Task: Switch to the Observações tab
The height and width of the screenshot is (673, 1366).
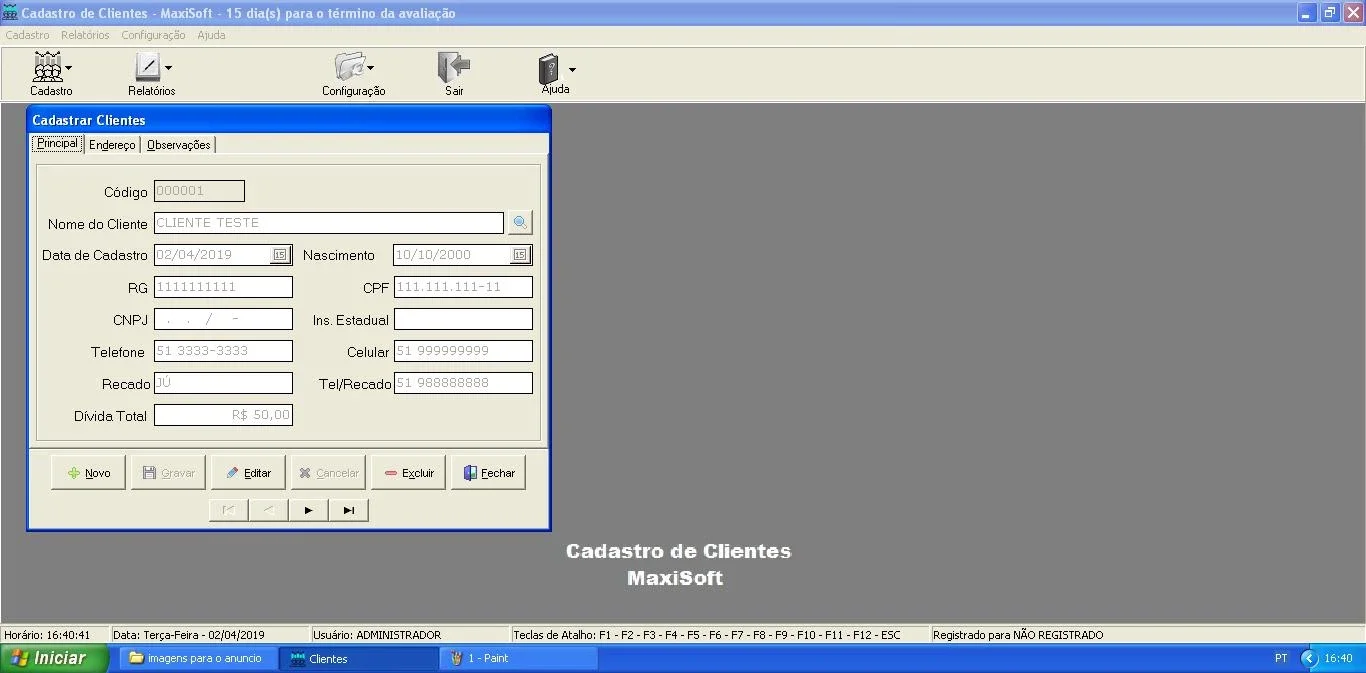Action: 179,145
